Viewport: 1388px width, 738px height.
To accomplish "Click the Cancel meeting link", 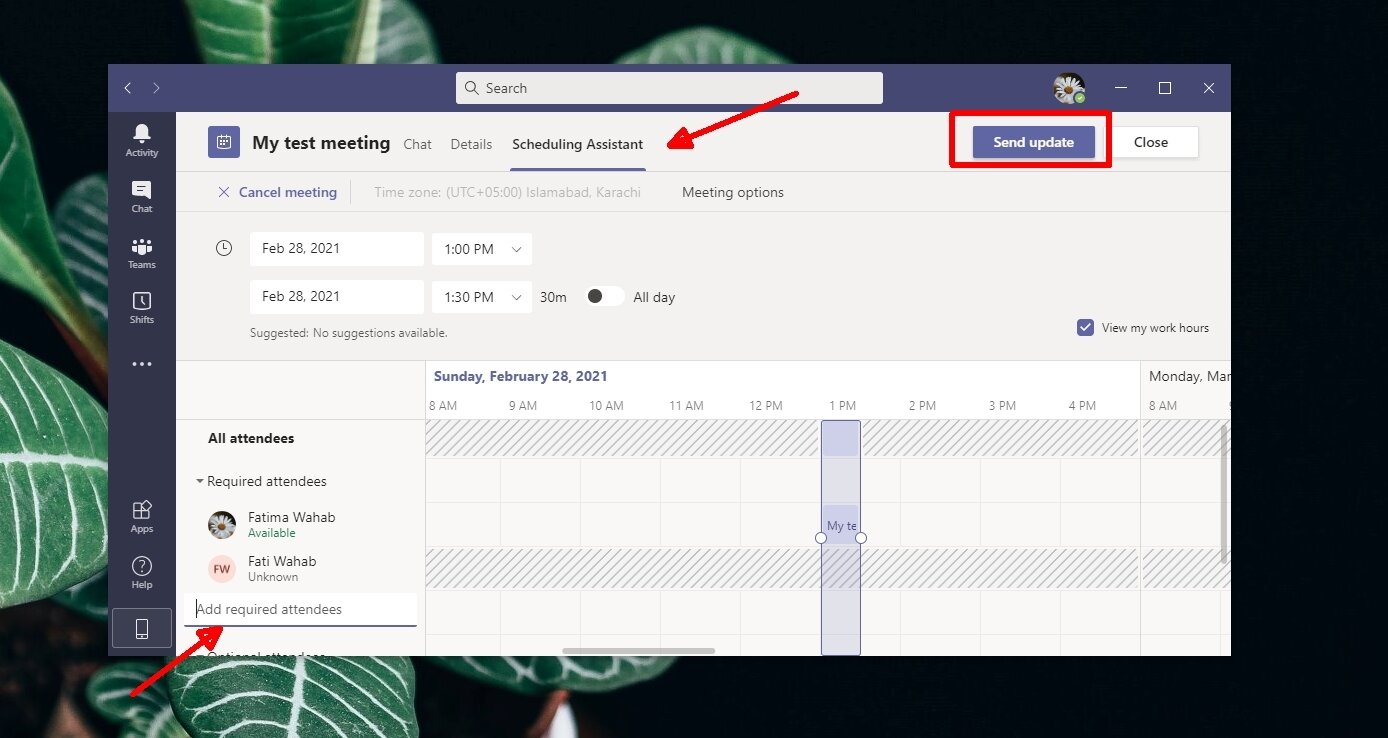I will (x=277, y=192).
